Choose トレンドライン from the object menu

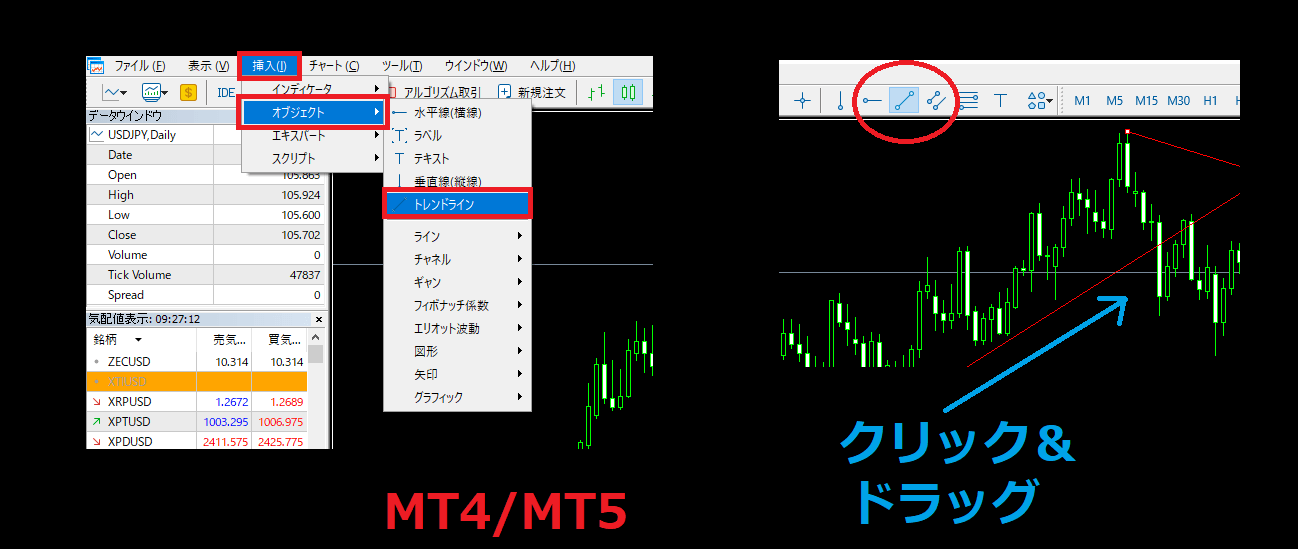tap(458, 204)
